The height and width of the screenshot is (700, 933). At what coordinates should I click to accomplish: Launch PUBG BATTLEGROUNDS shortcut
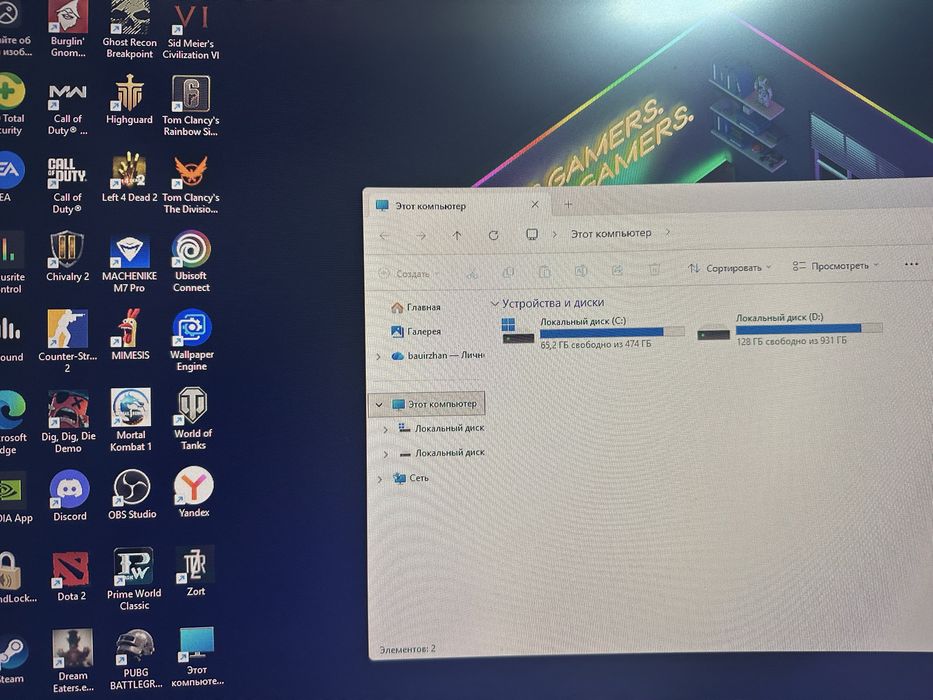point(136,660)
